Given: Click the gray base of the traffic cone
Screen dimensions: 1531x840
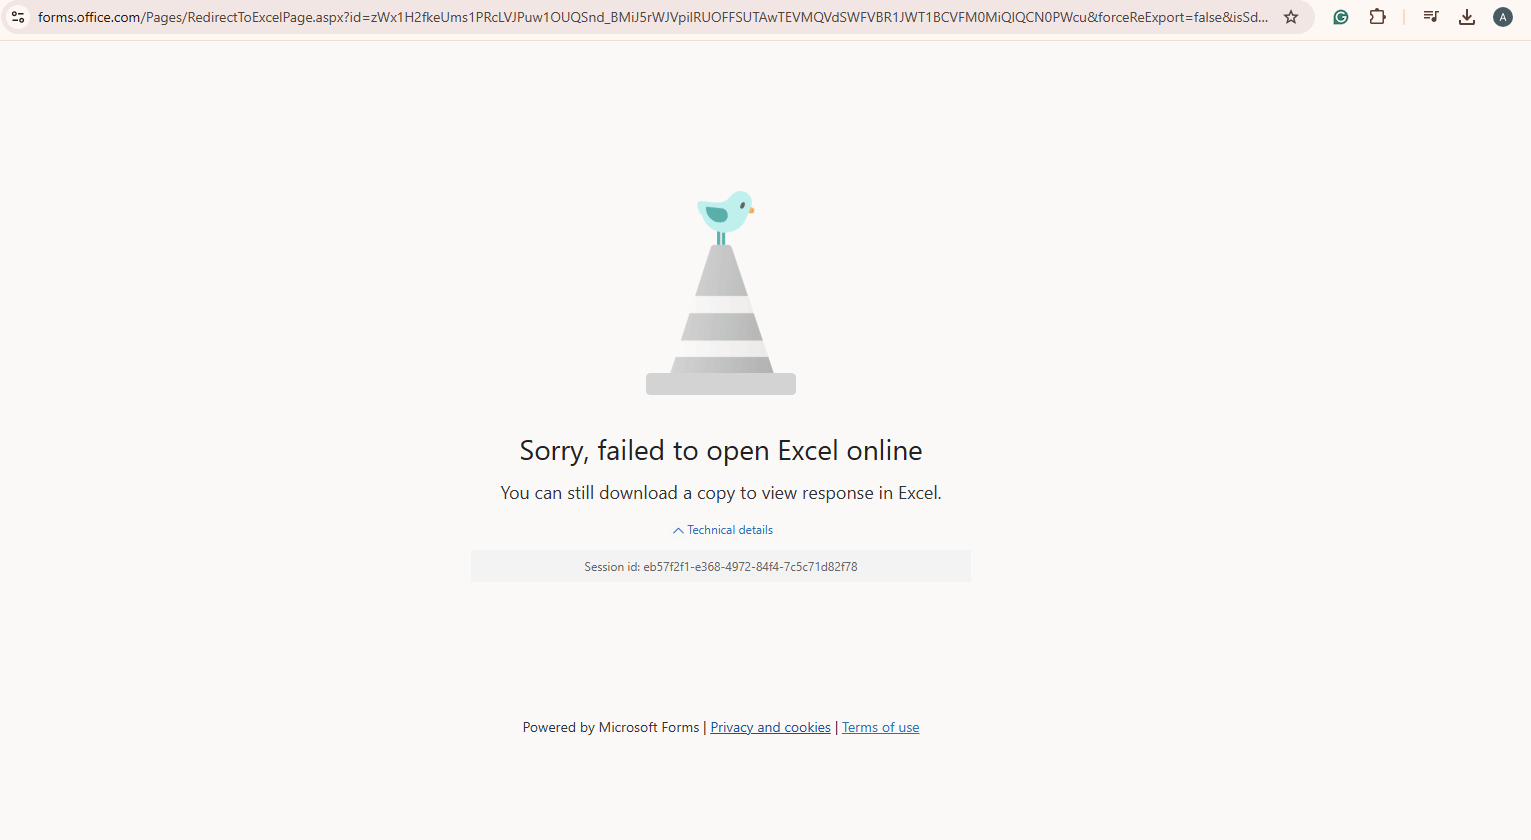Looking at the screenshot, I should 721,384.
